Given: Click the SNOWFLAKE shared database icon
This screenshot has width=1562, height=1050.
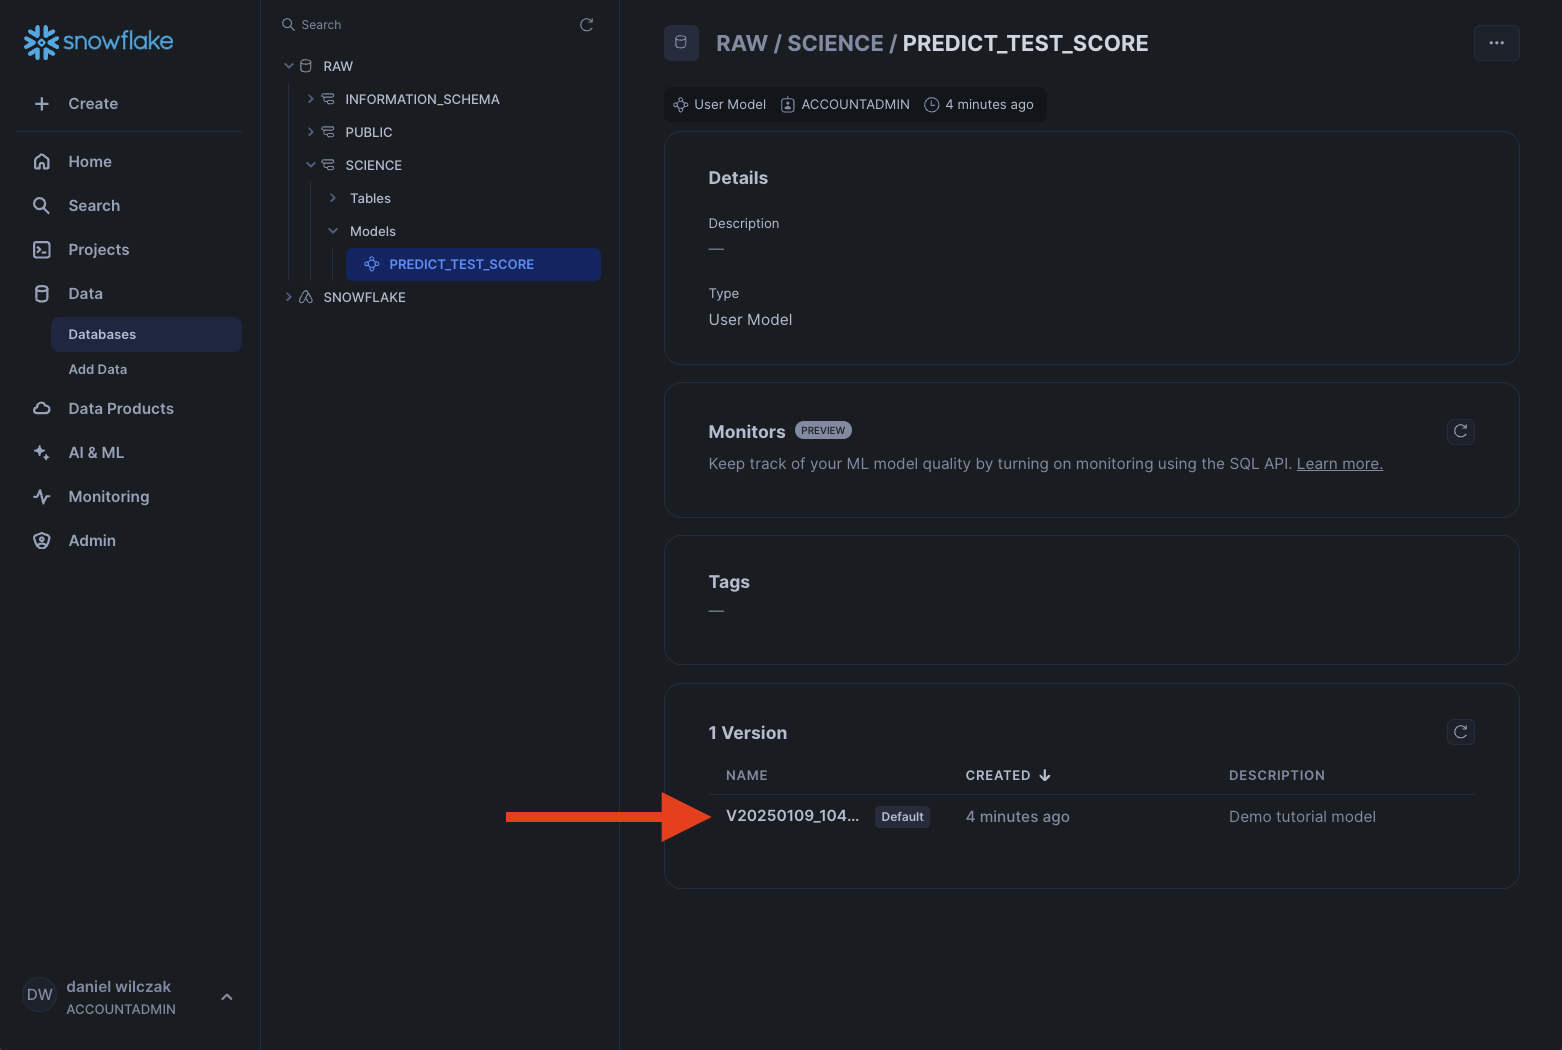Looking at the screenshot, I should [x=306, y=297].
